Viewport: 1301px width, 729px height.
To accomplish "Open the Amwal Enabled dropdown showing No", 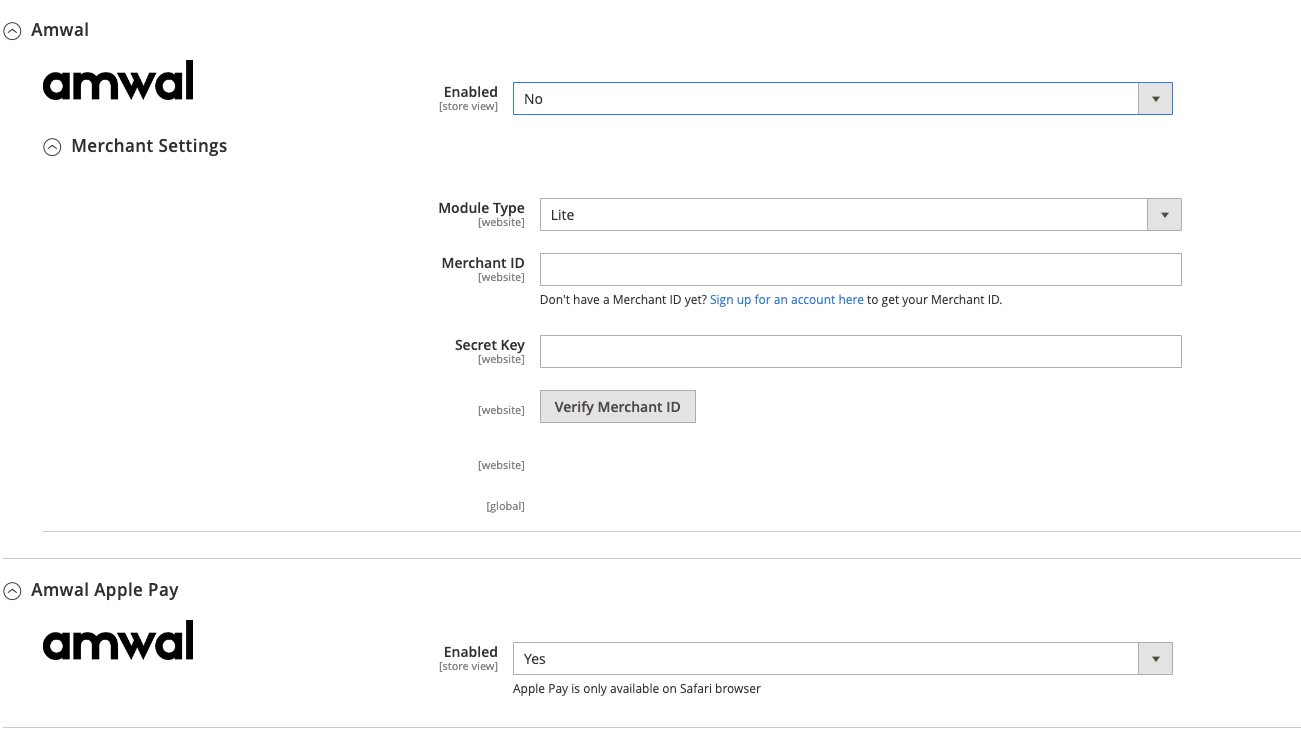I will point(842,98).
